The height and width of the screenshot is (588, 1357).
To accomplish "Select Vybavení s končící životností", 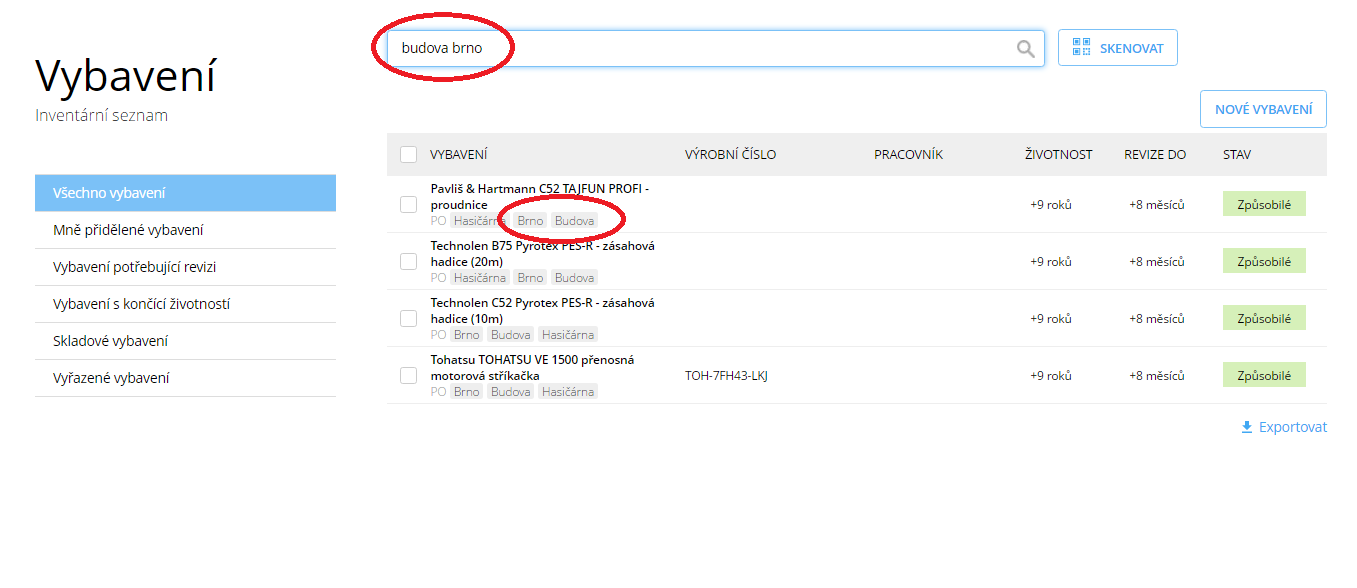I will 185,304.
